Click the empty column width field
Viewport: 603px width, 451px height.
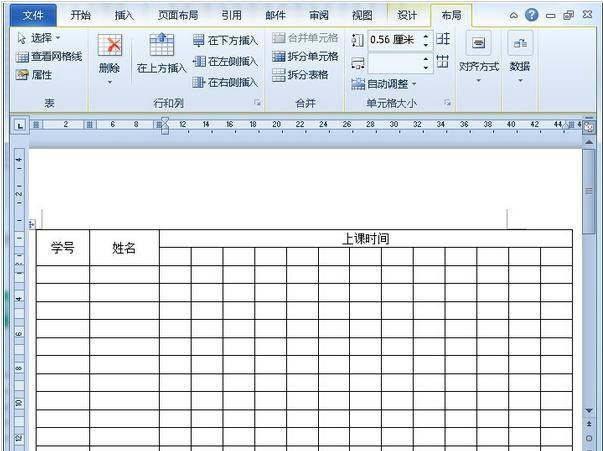click(394, 63)
